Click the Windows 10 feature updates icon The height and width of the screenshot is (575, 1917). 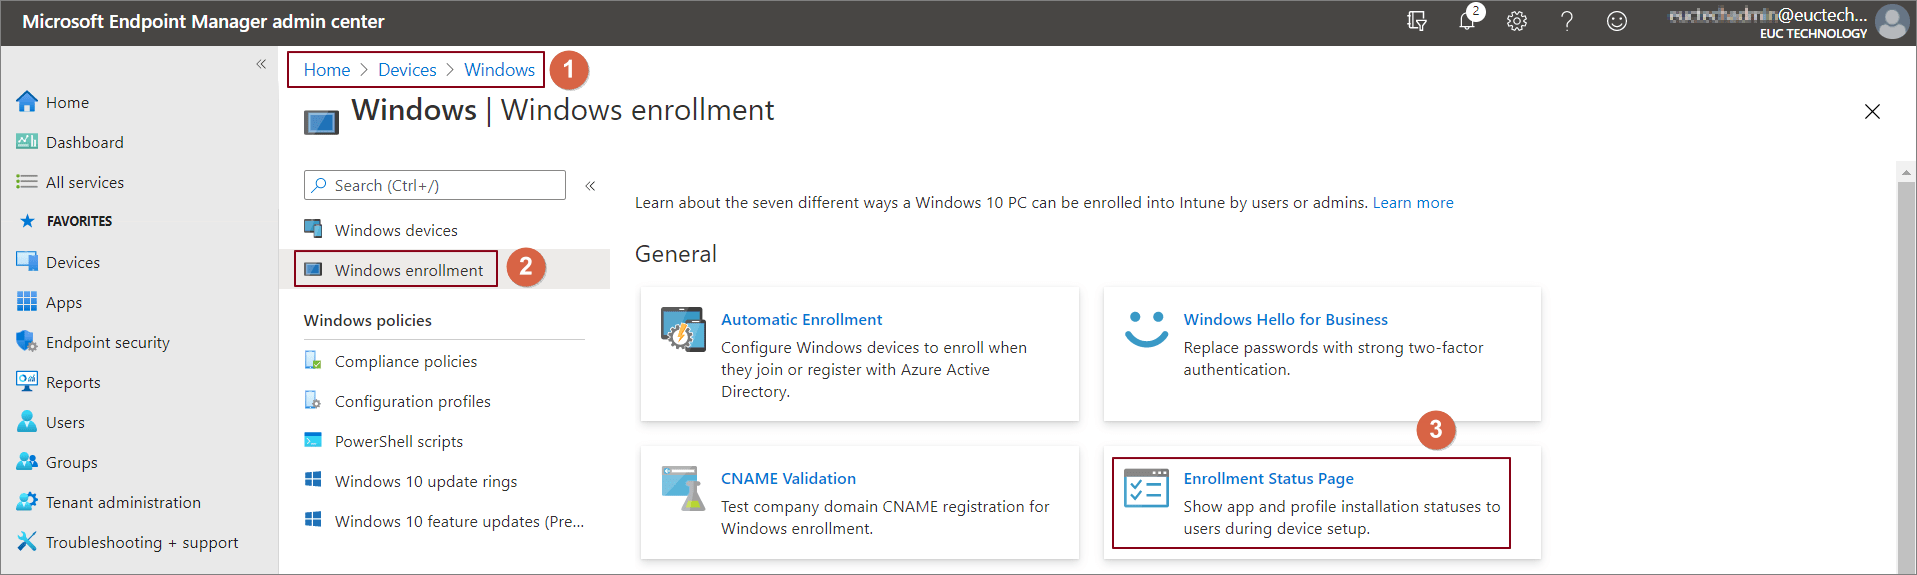[313, 520]
